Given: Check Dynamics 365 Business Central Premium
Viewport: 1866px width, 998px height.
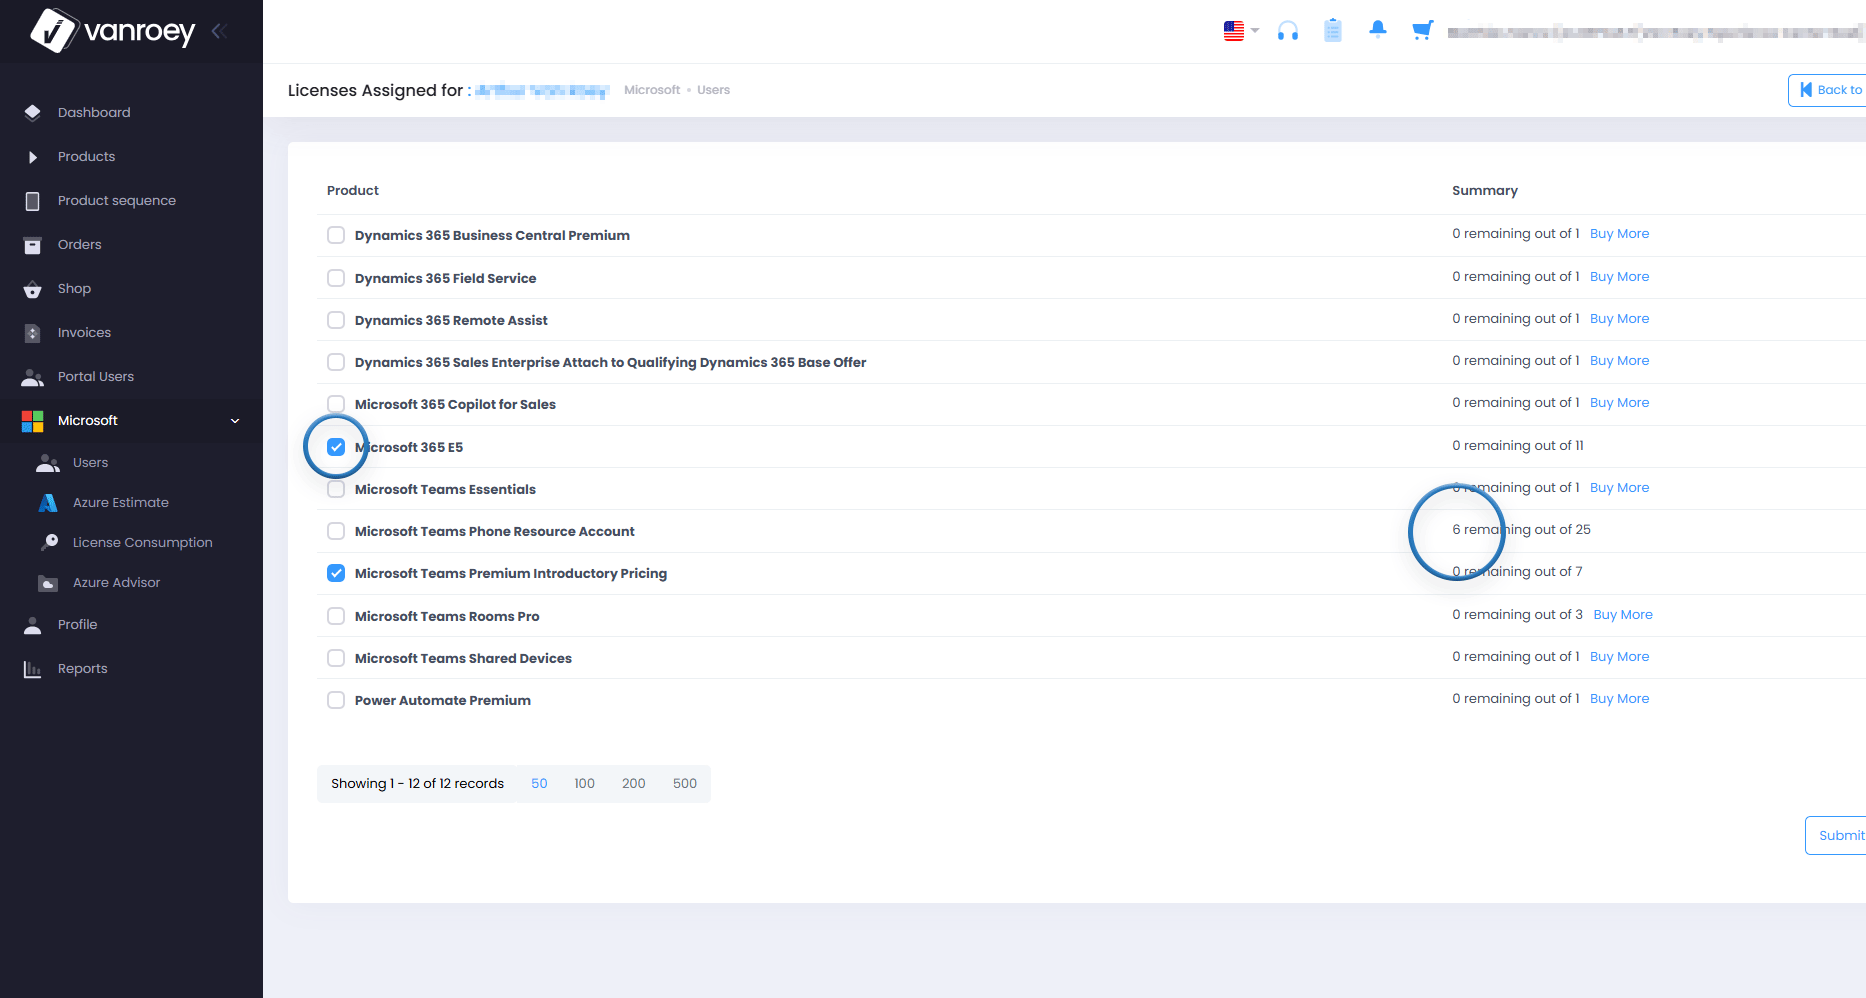Looking at the screenshot, I should (336, 235).
